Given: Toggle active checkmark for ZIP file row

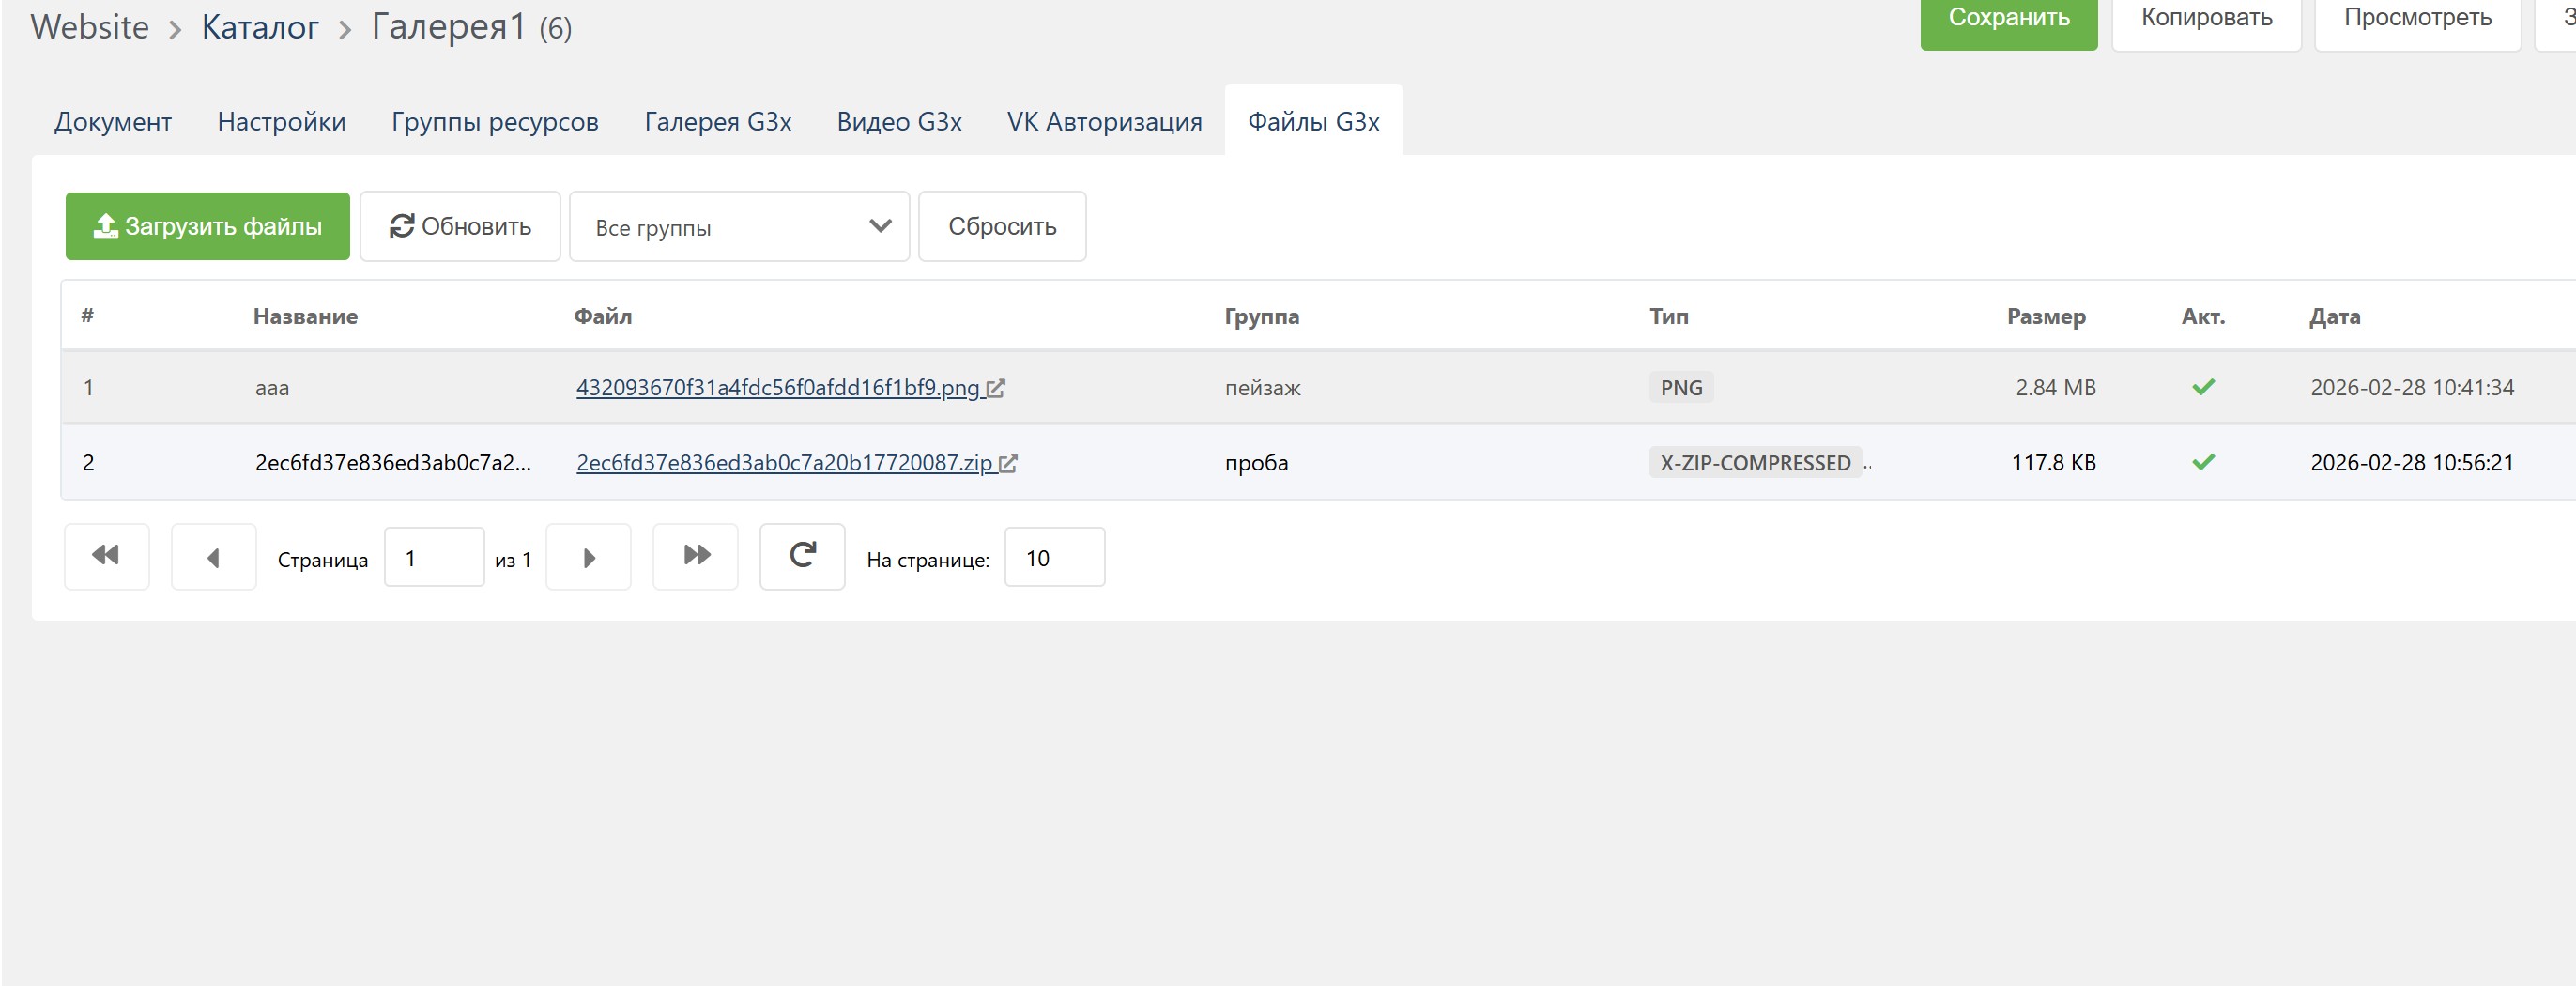Looking at the screenshot, I should point(2203,462).
